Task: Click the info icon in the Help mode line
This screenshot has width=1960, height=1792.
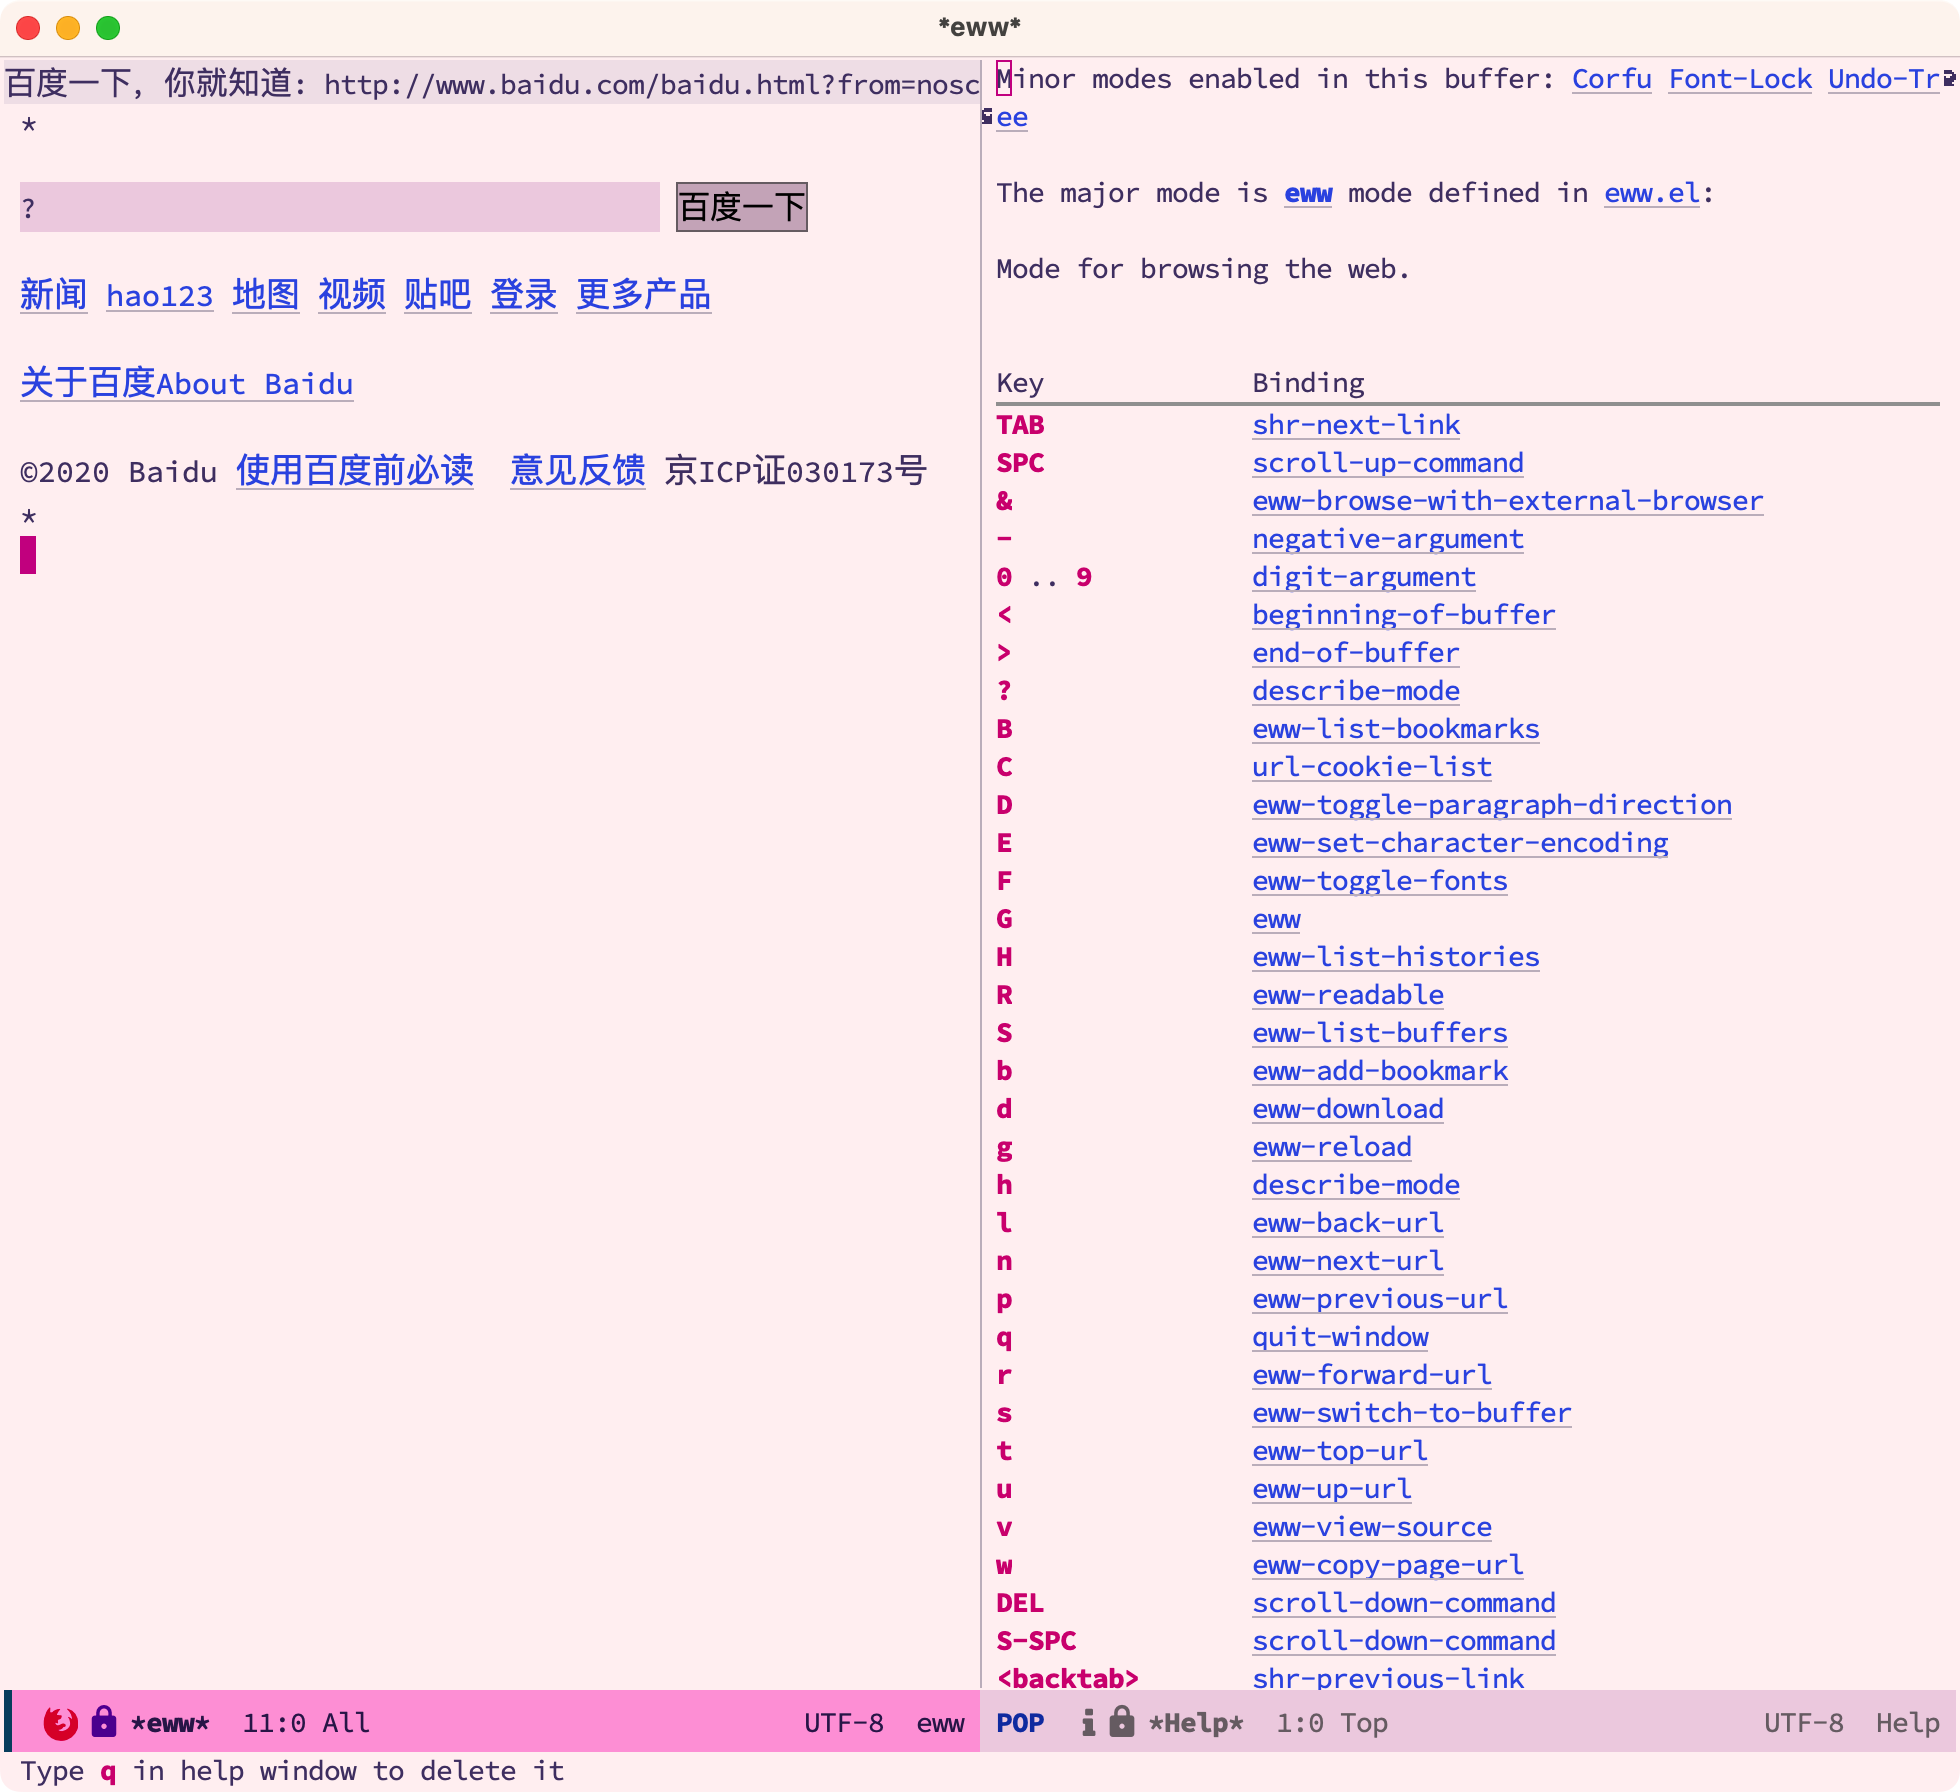Action: pos(1089,1722)
